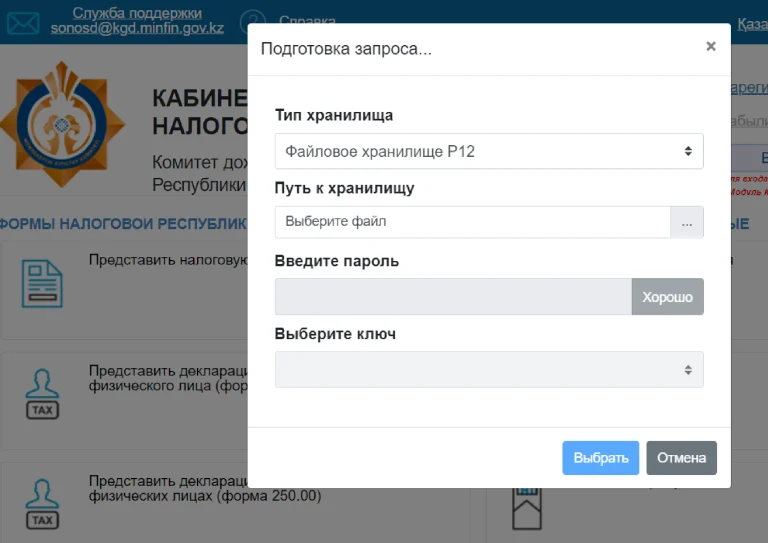768x543 pixels.
Task: Click the envelope mail icon in header
Action: coord(23,22)
